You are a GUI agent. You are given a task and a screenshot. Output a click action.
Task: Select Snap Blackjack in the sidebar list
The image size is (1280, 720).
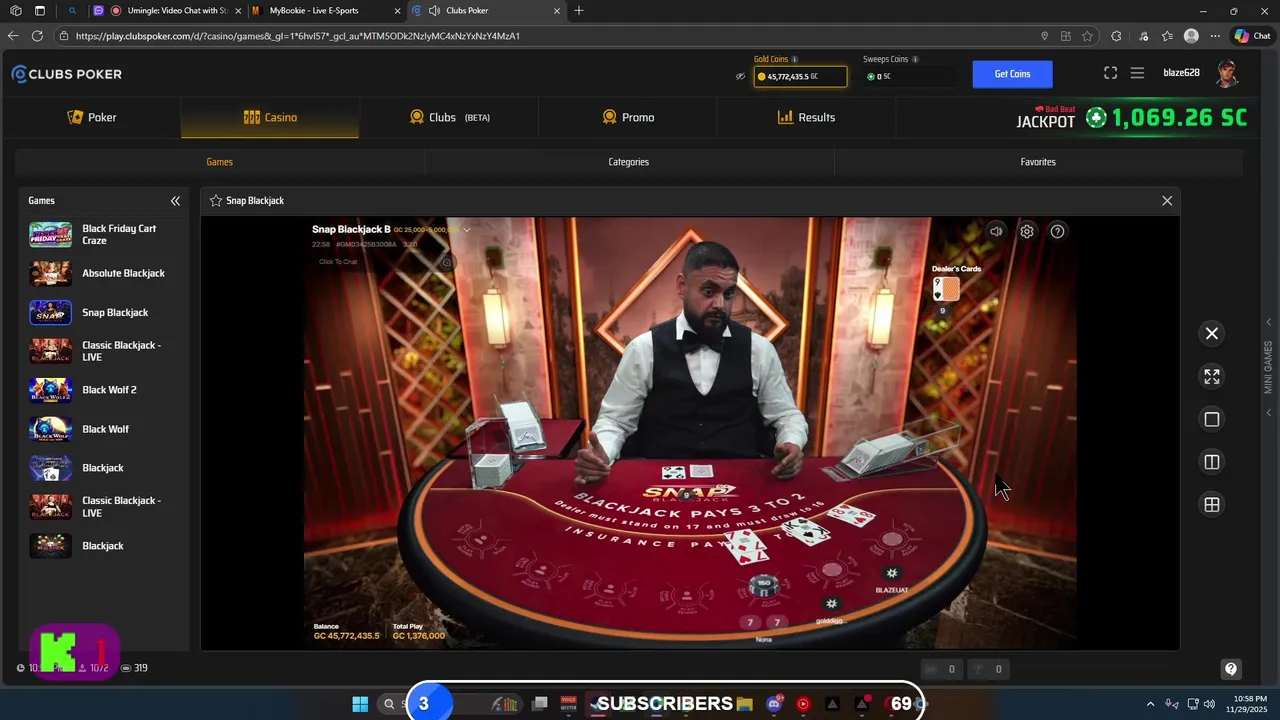click(104, 312)
